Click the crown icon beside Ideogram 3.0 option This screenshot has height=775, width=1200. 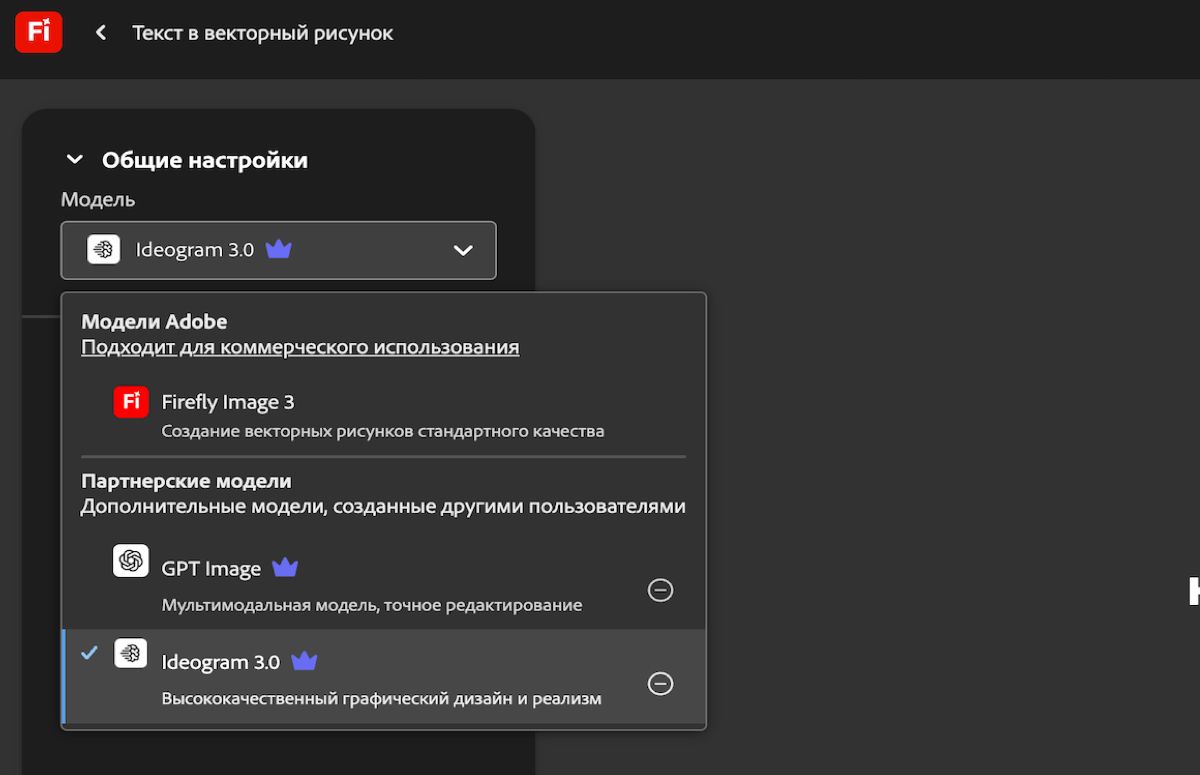(x=304, y=661)
